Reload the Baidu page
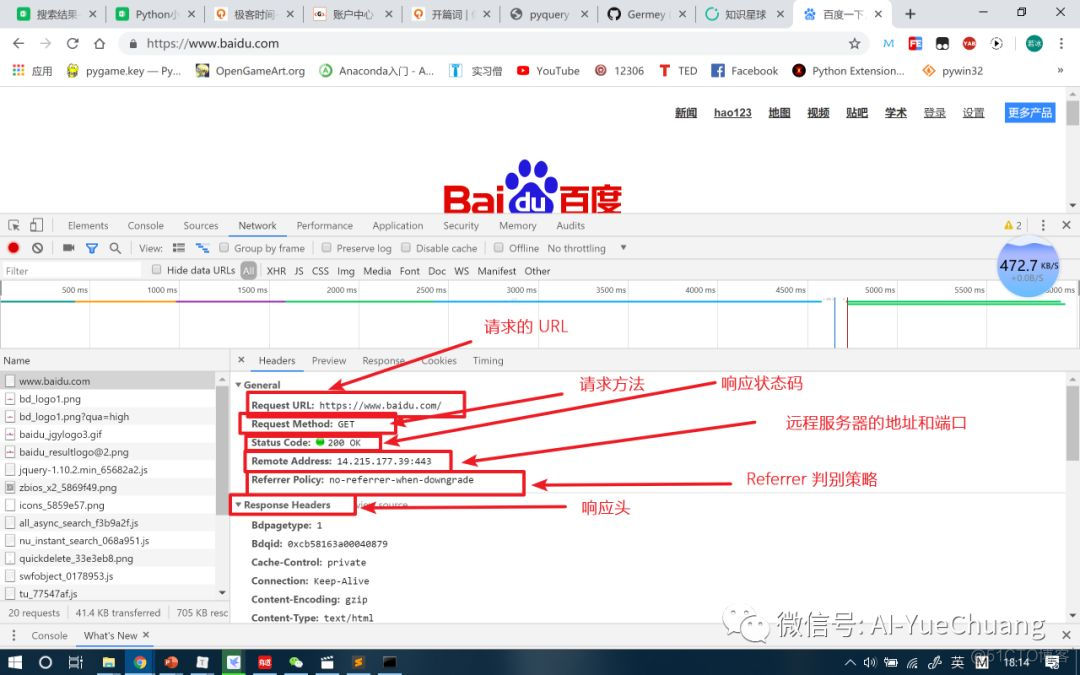This screenshot has height=675, width=1080. pyautogui.click(x=72, y=43)
